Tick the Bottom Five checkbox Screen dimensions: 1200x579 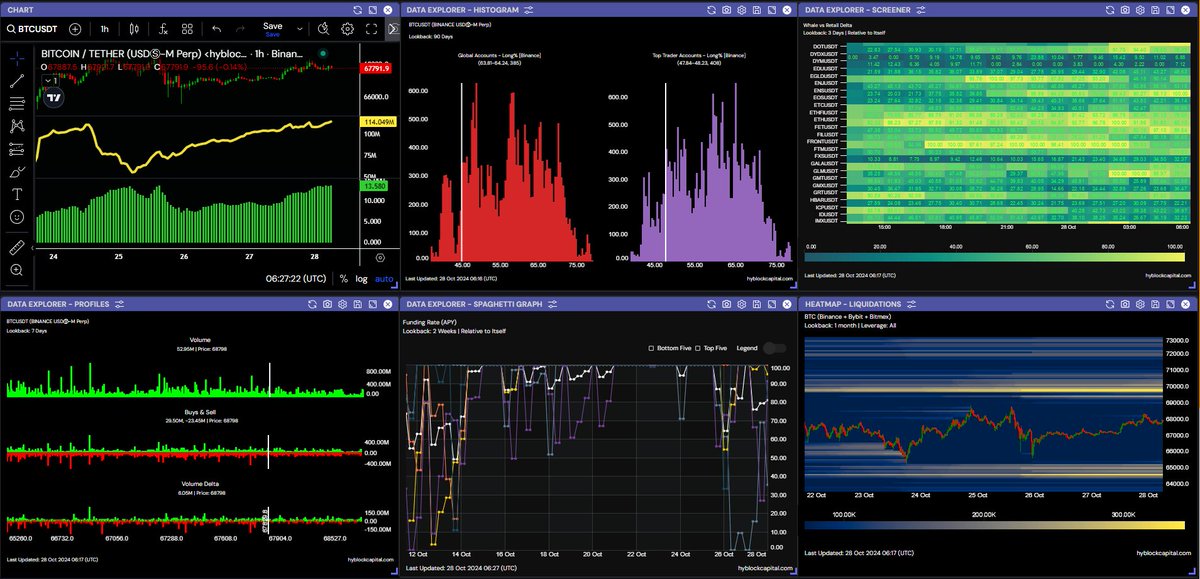click(x=651, y=348)
